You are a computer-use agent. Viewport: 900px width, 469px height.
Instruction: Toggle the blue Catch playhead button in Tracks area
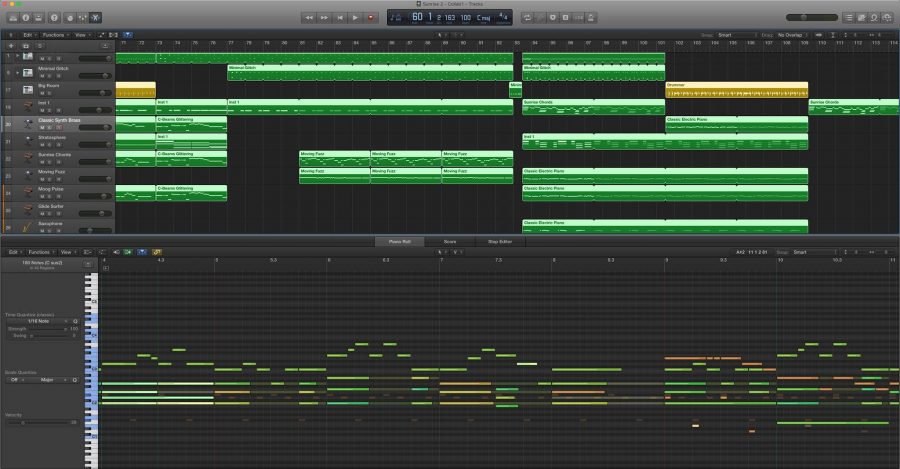[127, 35]
